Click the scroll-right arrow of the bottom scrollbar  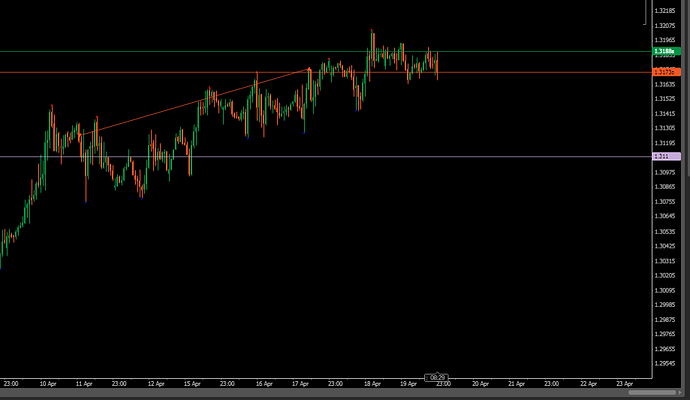point(680,393)
